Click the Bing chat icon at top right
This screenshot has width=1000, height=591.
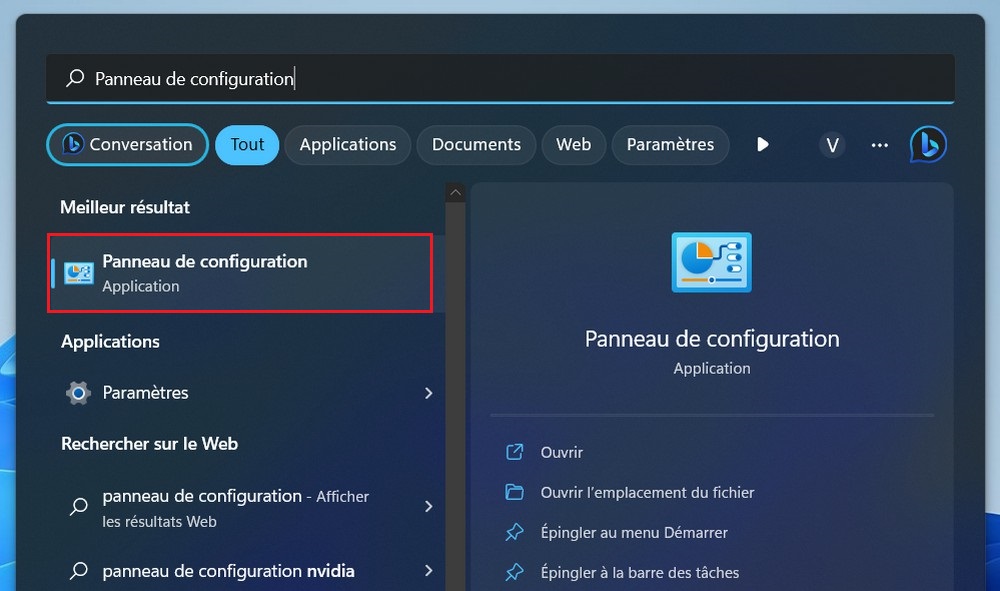[x=927, y=145]
